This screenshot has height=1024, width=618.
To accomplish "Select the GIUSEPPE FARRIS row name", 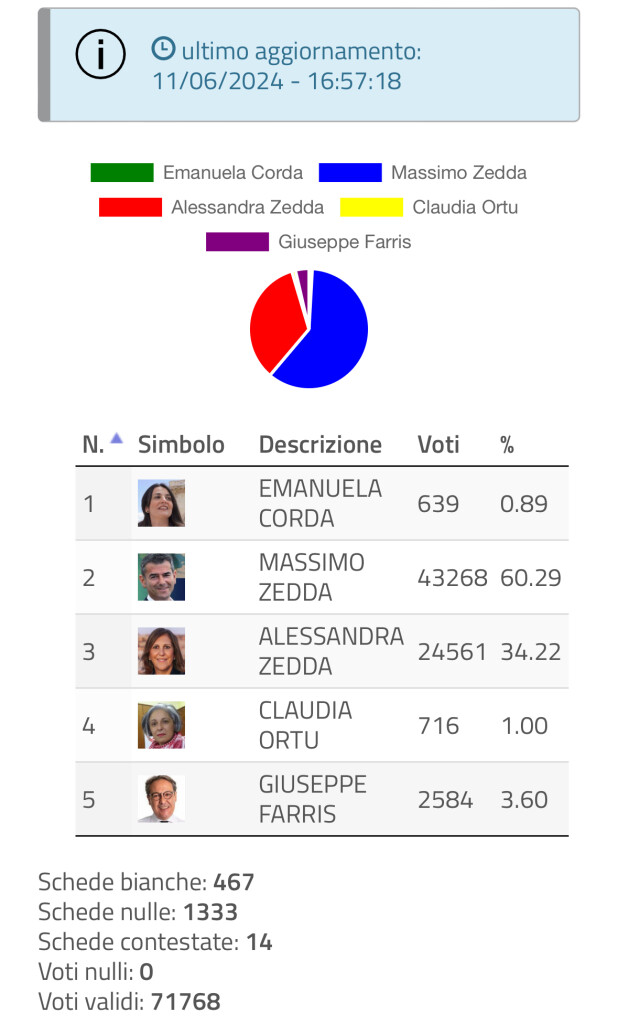I will point(312,799).
